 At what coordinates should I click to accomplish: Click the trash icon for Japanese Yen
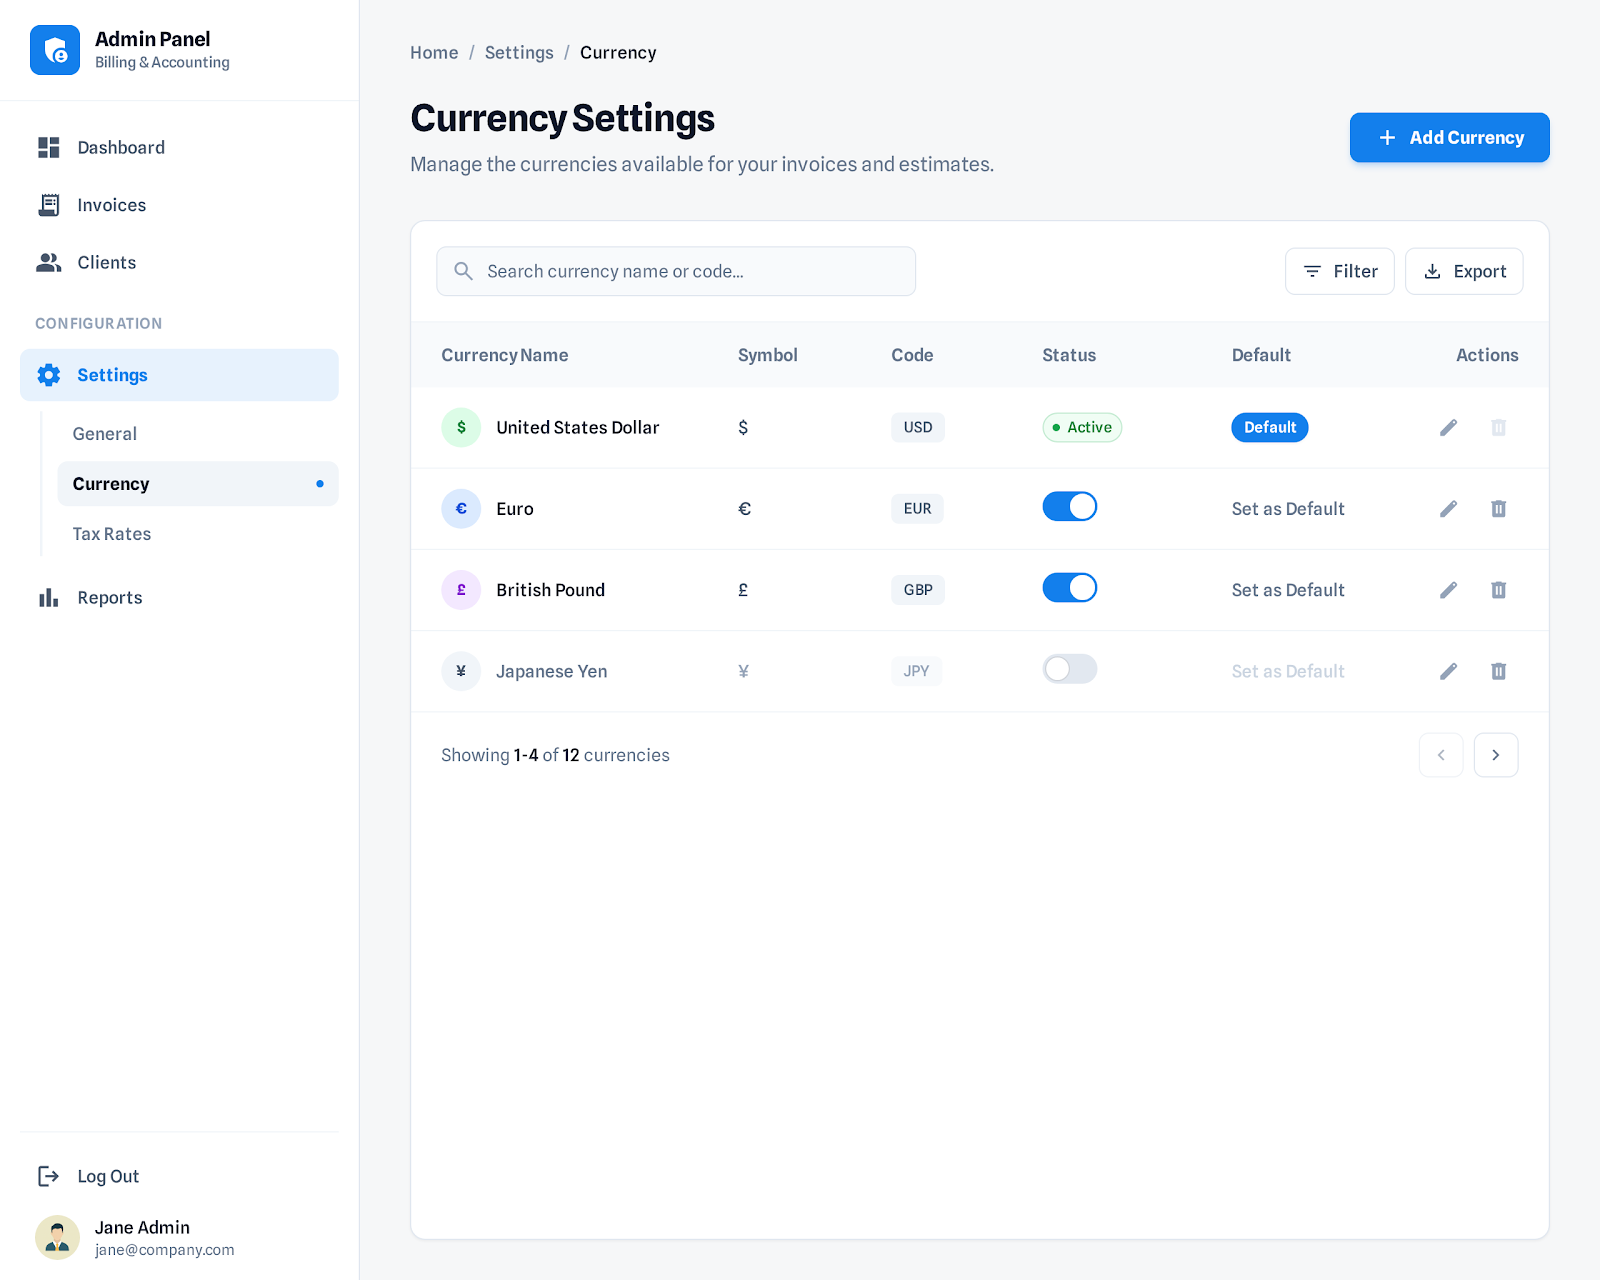pyautogui.click(x=1498, y=671)
